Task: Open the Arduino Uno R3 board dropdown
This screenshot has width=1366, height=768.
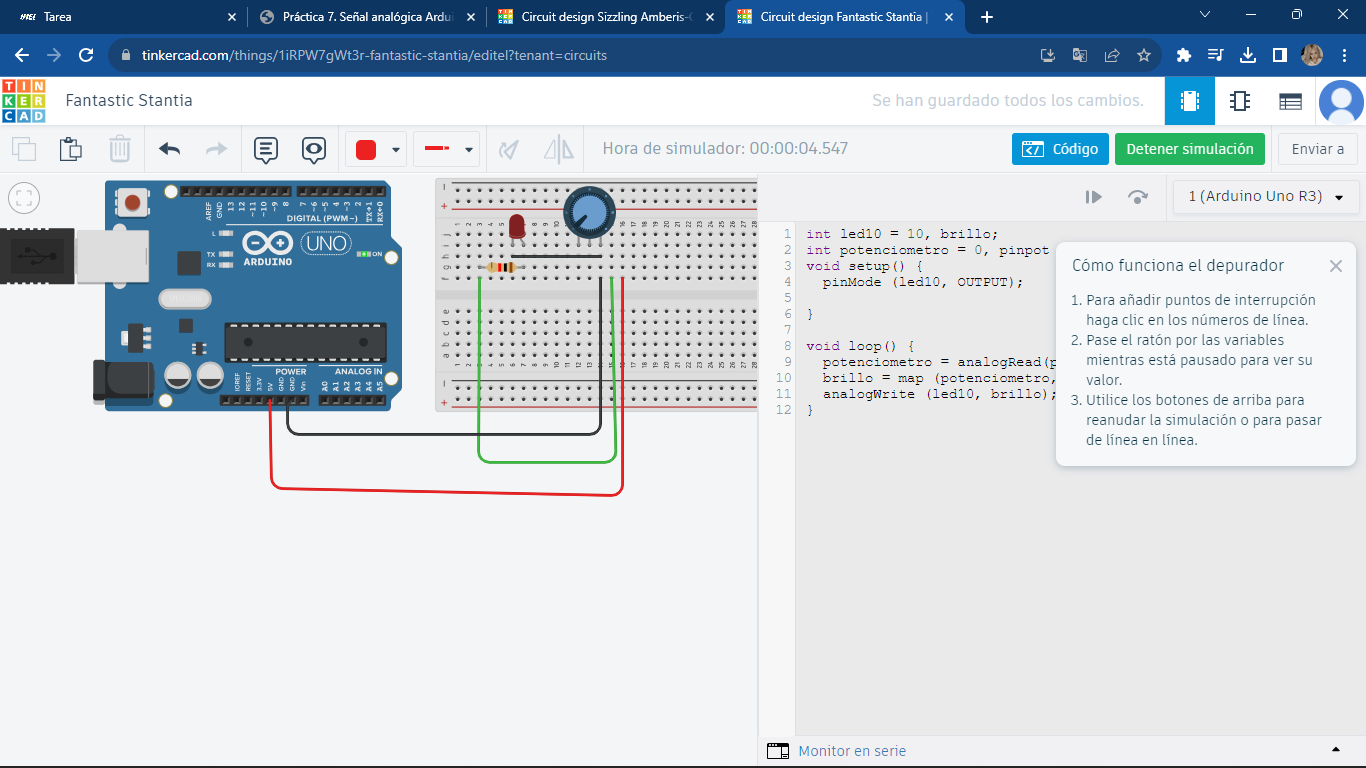Action: click(1265, 197)
